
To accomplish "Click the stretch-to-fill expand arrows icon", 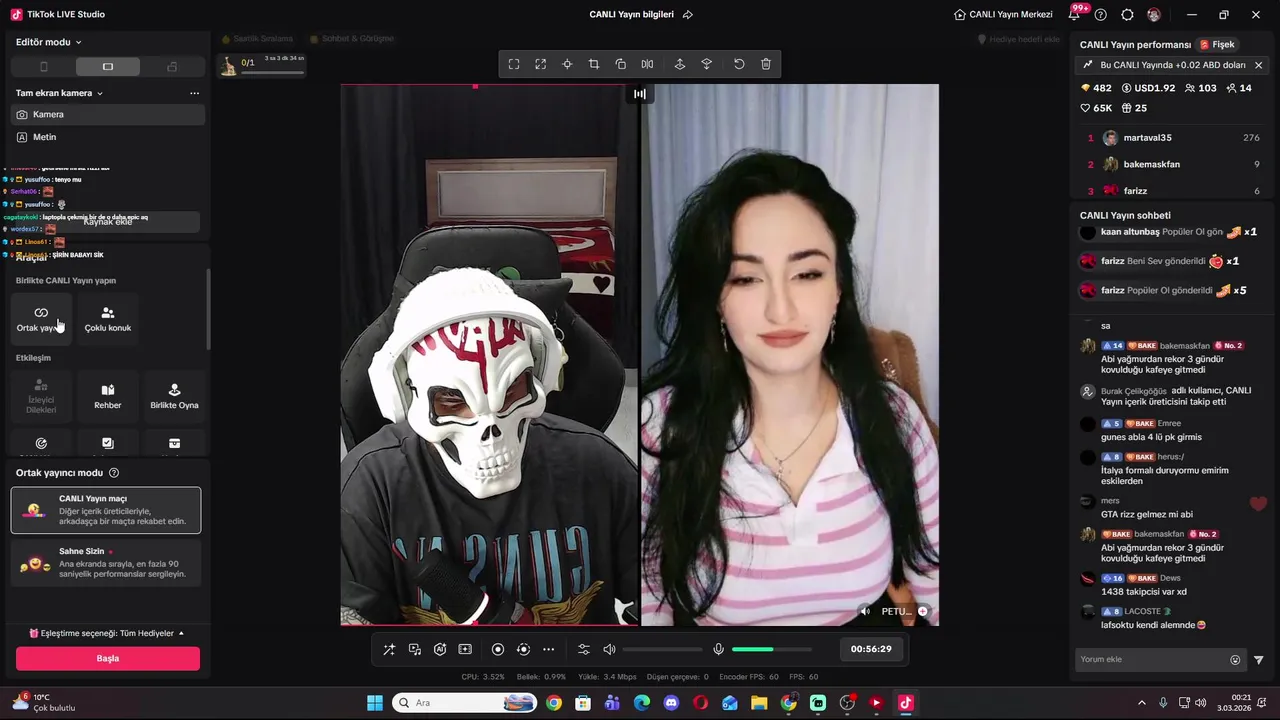I will tap(541, 64).
